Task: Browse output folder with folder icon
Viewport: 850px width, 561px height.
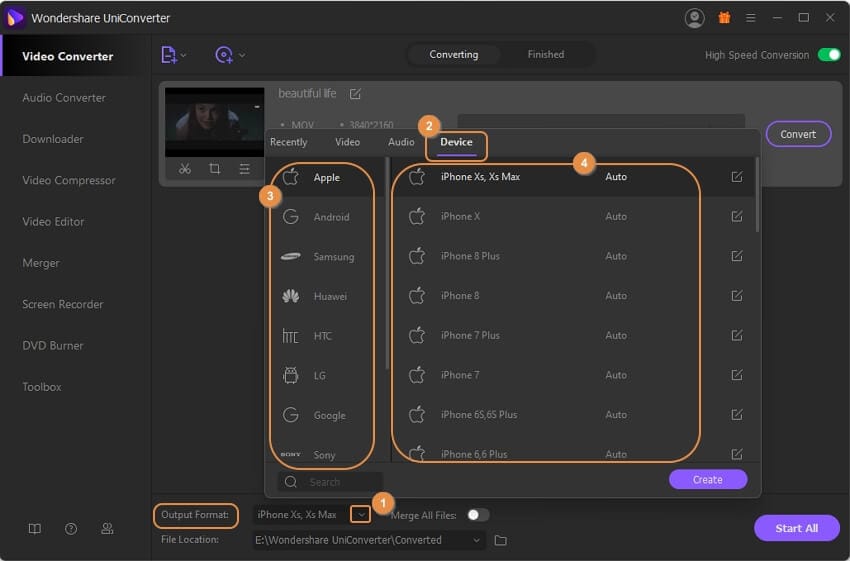Action: coord(500,540)
